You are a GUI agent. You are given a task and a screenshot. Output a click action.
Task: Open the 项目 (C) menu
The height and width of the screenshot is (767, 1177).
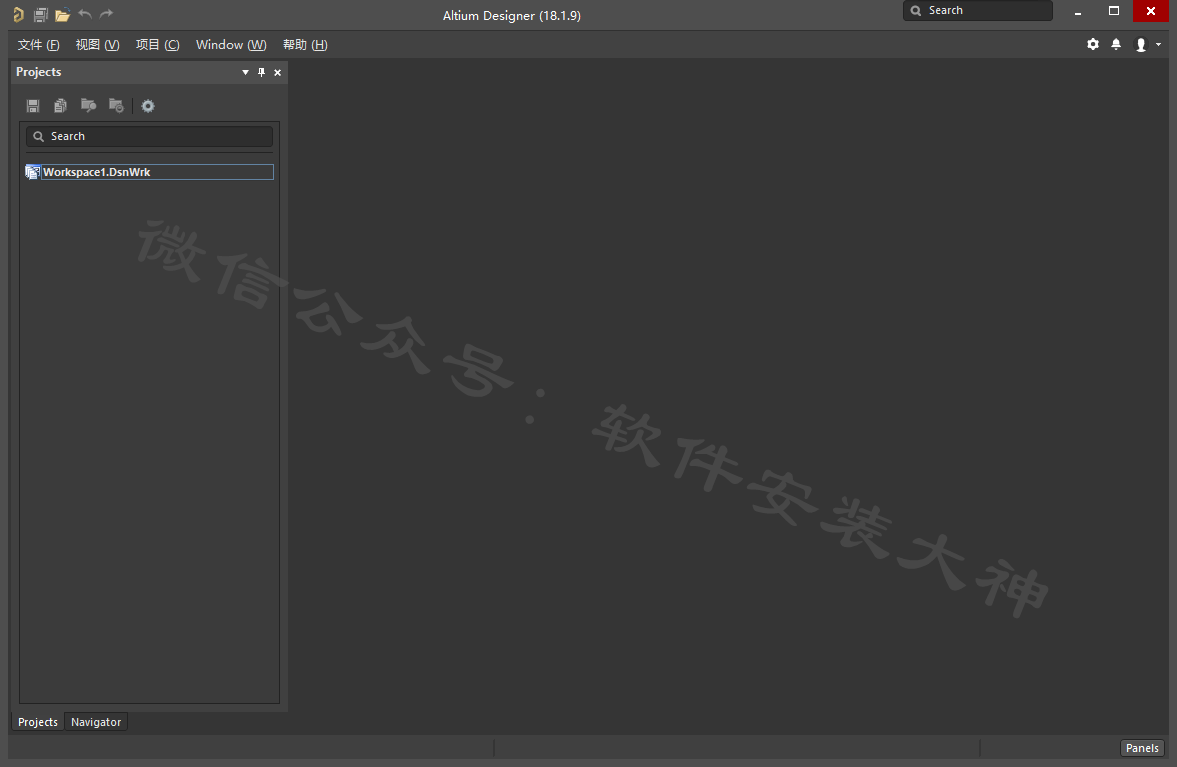click(x=158, y=45)
